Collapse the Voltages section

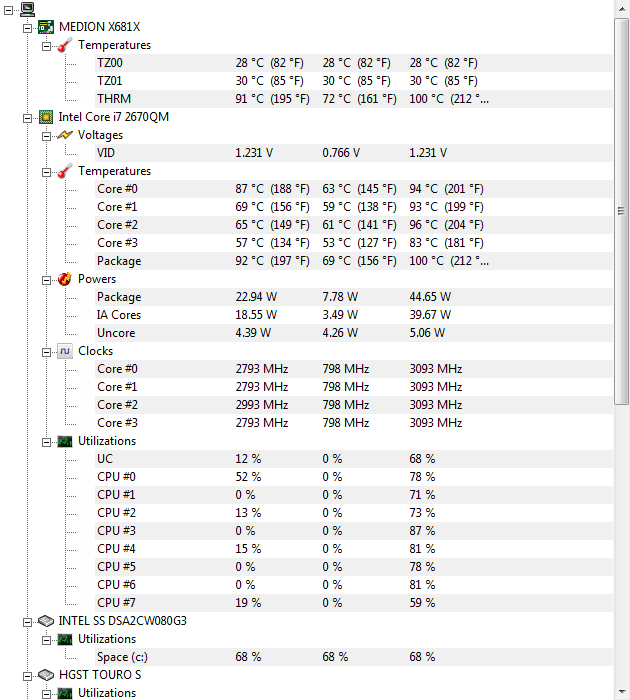(46, 135)
